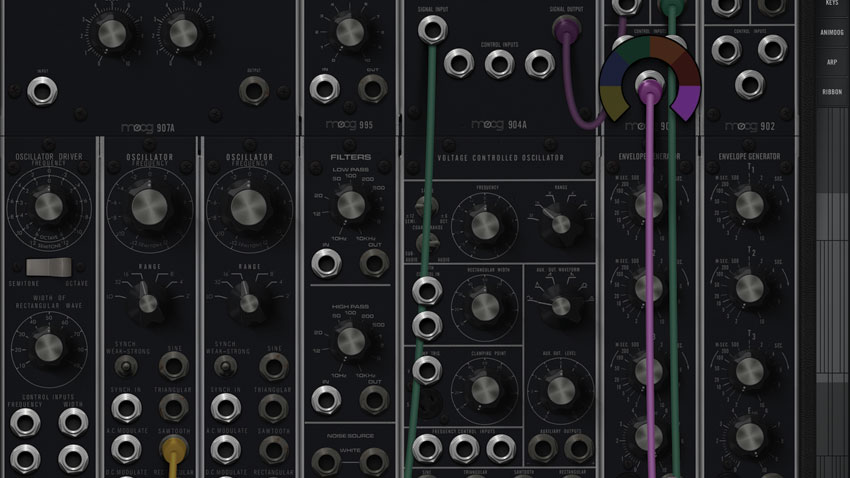
Task: Toggle the VCO Sub Audio/Audio switch
Action: click(427, 242)
